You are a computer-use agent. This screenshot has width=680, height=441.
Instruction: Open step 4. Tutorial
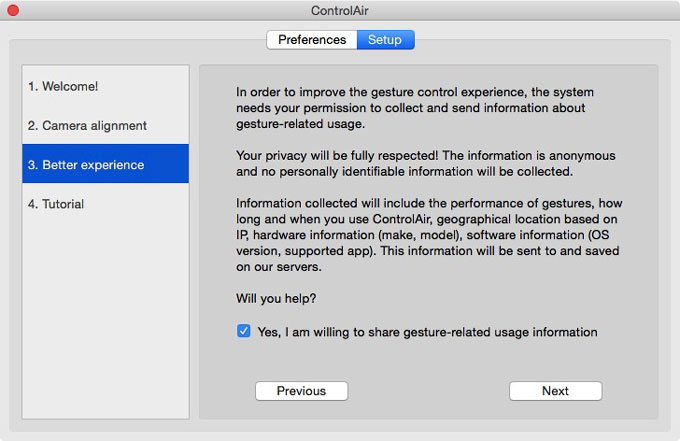click(x=105, y=203)
